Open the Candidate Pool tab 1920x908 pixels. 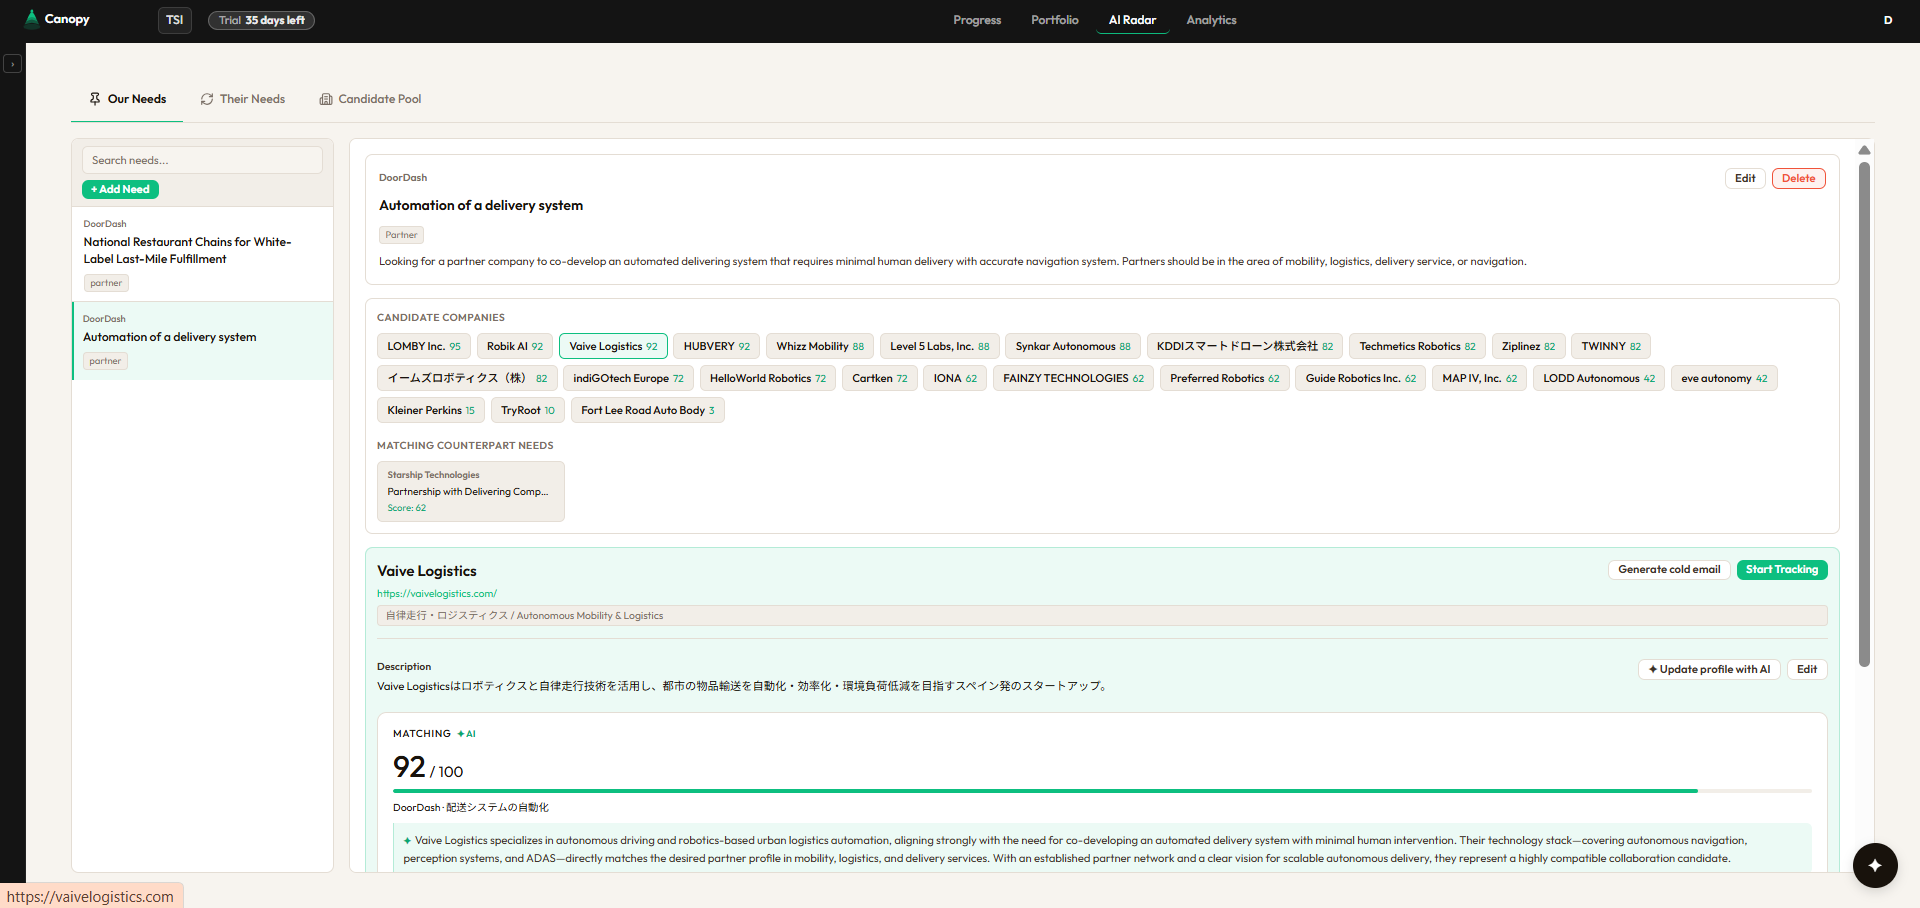coord(371,99)
